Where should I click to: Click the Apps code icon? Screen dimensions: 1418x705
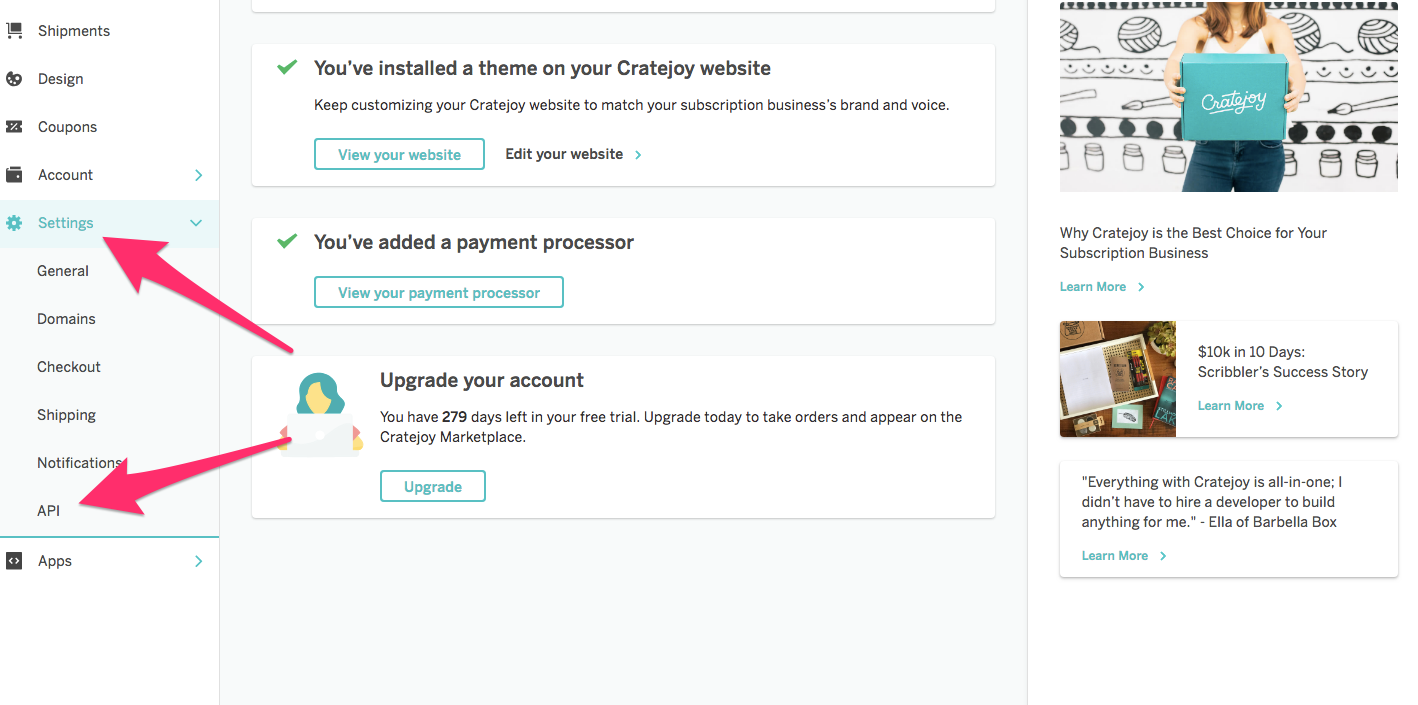tap(14, 561)
